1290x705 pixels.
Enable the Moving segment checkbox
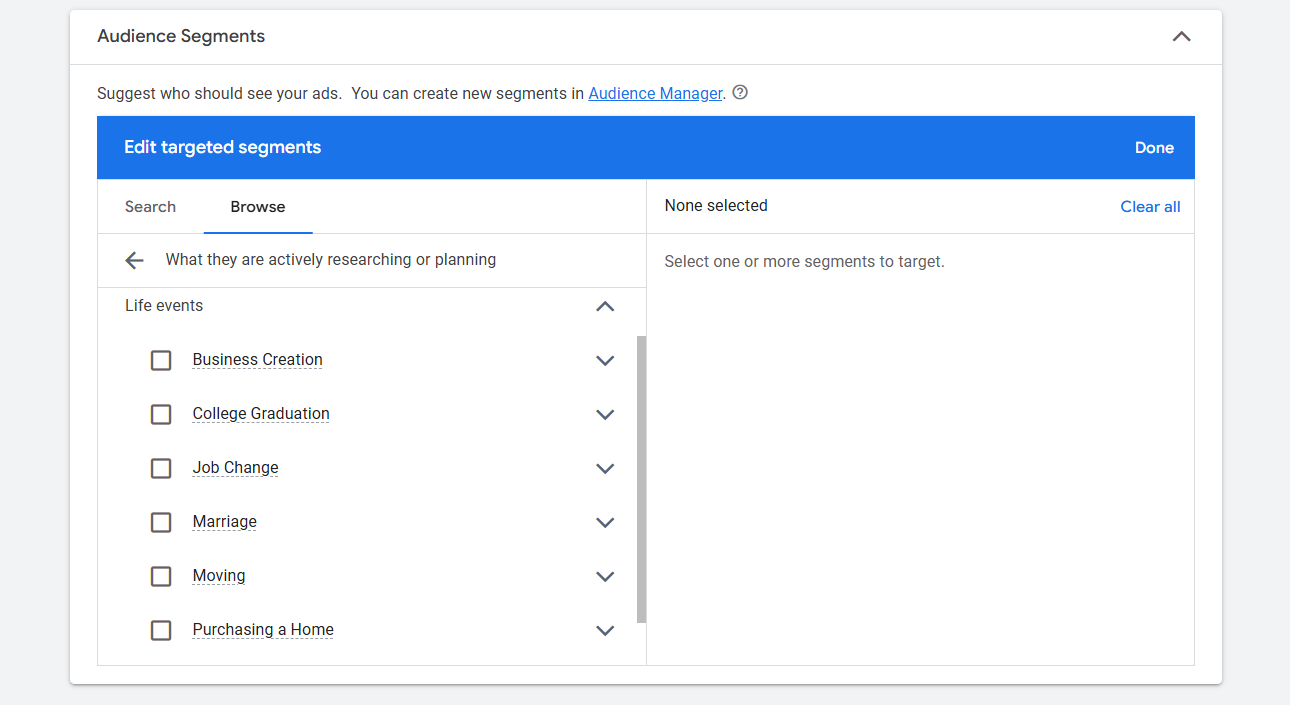161,576
